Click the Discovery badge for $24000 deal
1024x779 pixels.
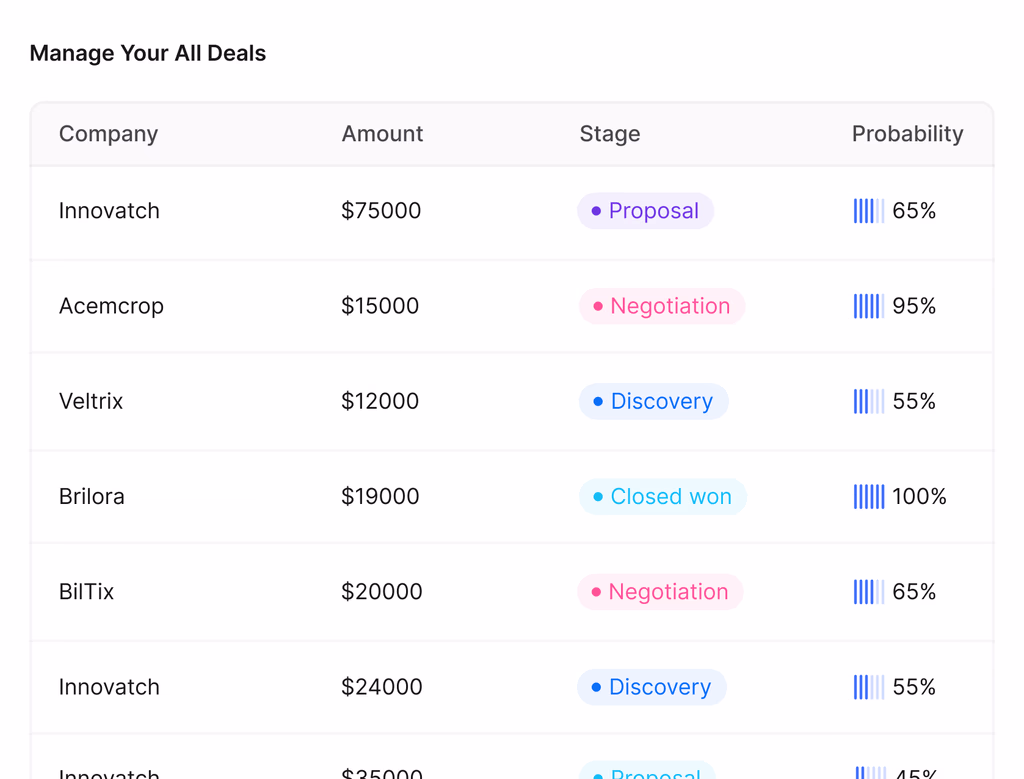coord(652,688)
